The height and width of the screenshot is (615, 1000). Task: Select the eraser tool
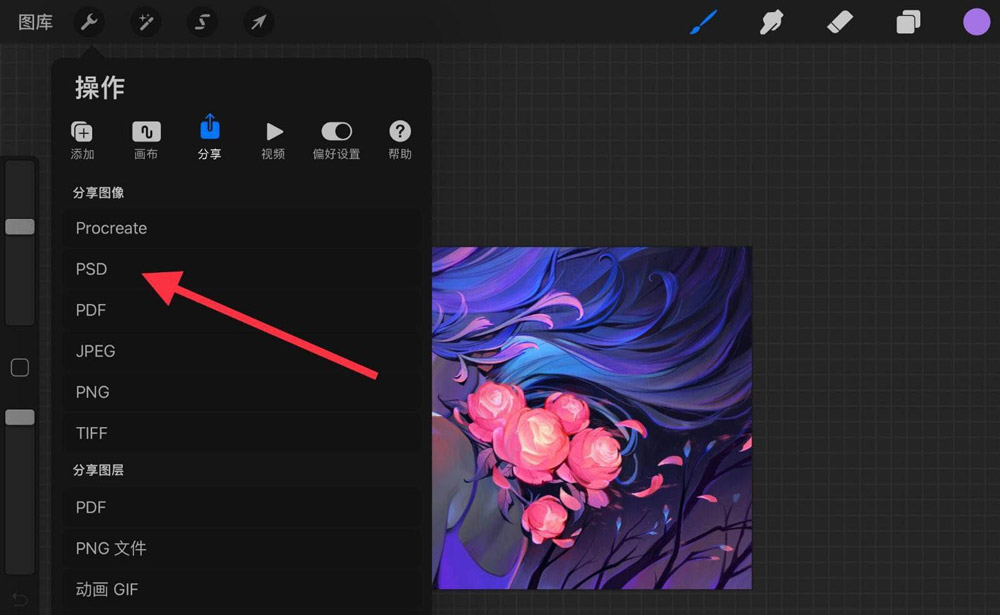[840, 21]
